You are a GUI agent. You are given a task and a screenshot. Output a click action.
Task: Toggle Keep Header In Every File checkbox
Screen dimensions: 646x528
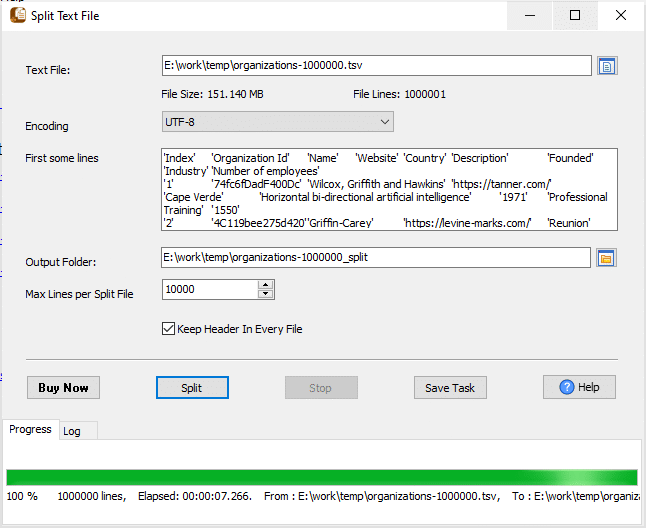click(168, 328)
